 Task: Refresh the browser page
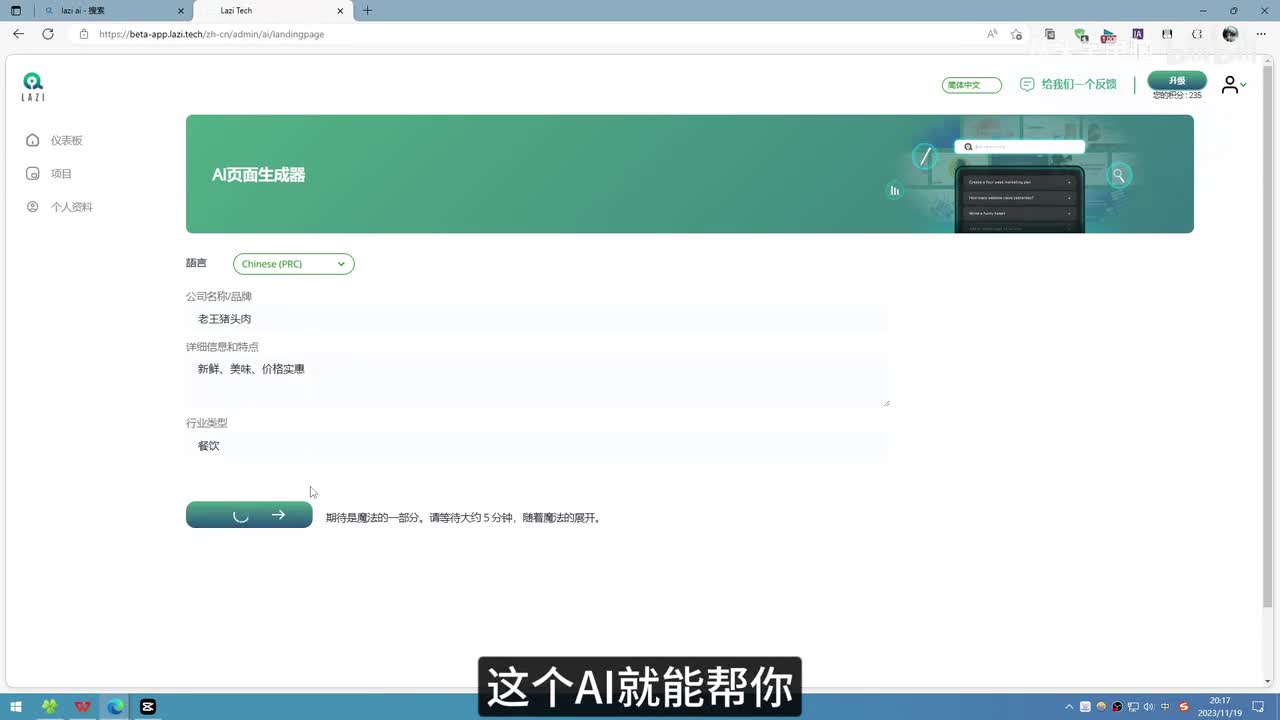click(48, 34)
